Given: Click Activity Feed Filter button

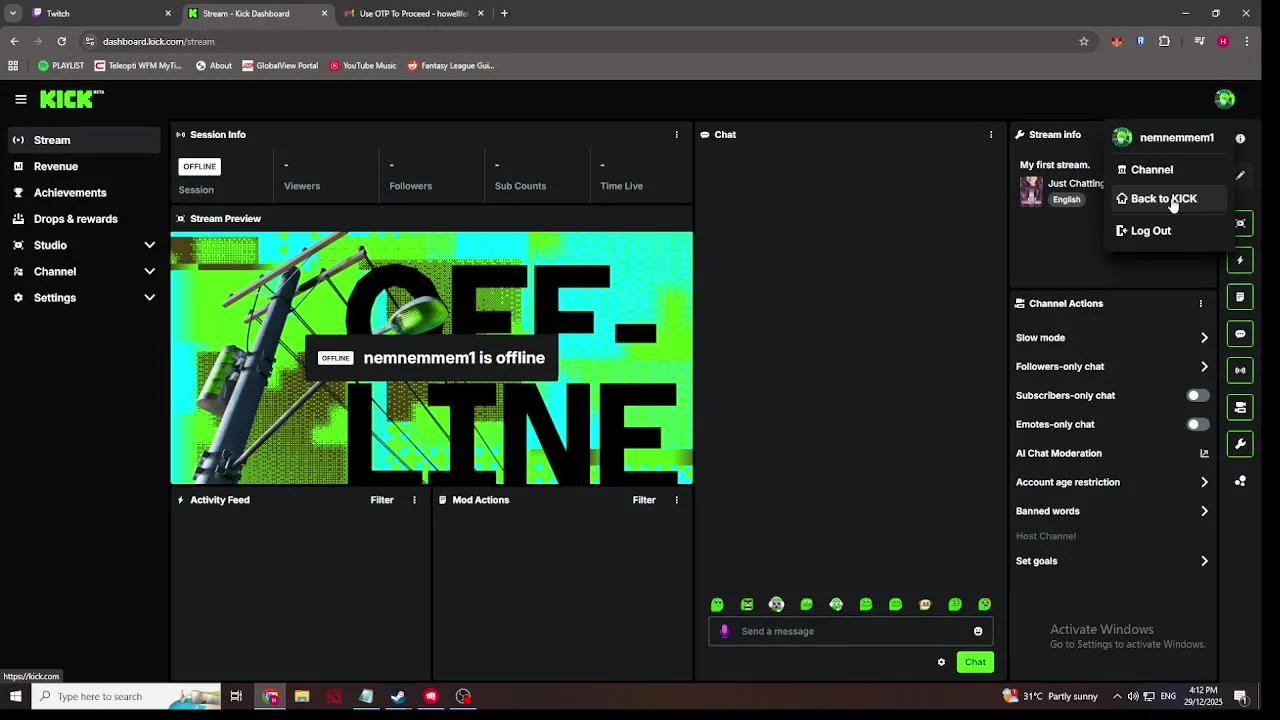Looking at the screenshot, I should click(x=382, y=500).
